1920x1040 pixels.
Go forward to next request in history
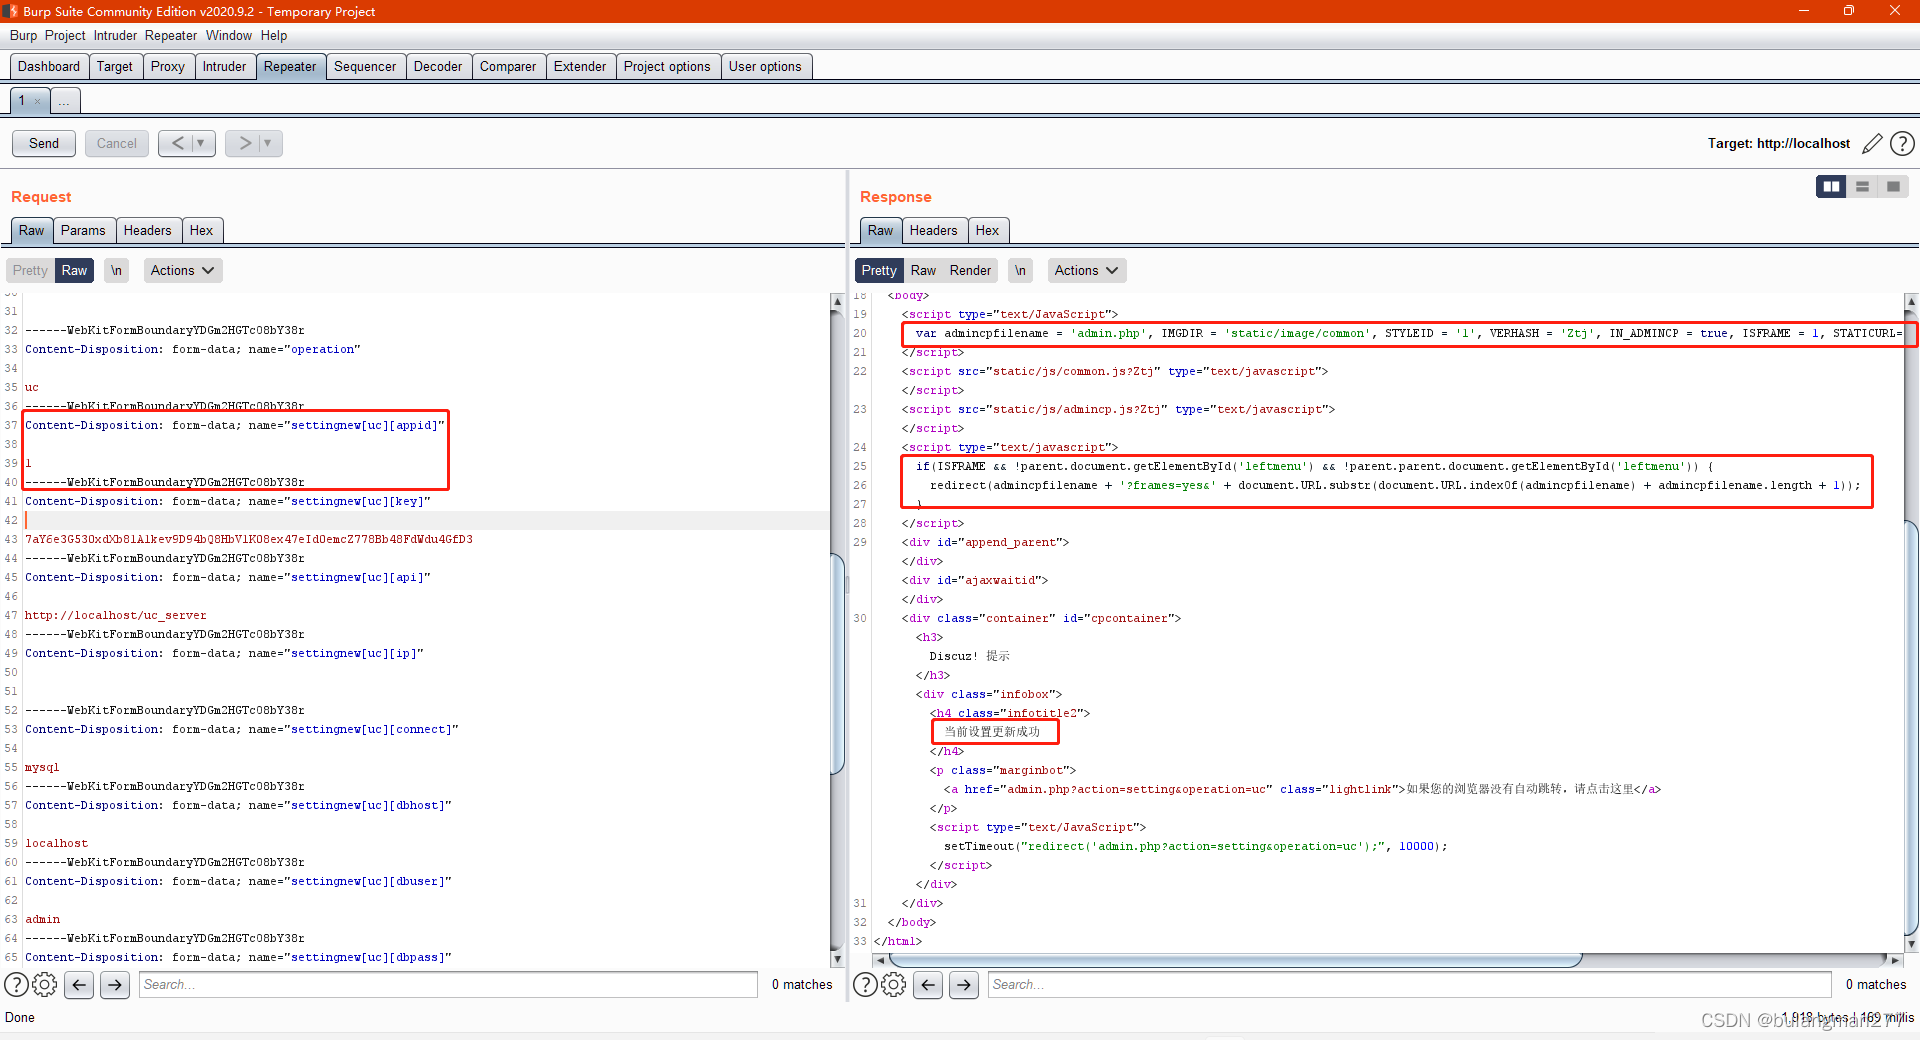tap(244, 143)
